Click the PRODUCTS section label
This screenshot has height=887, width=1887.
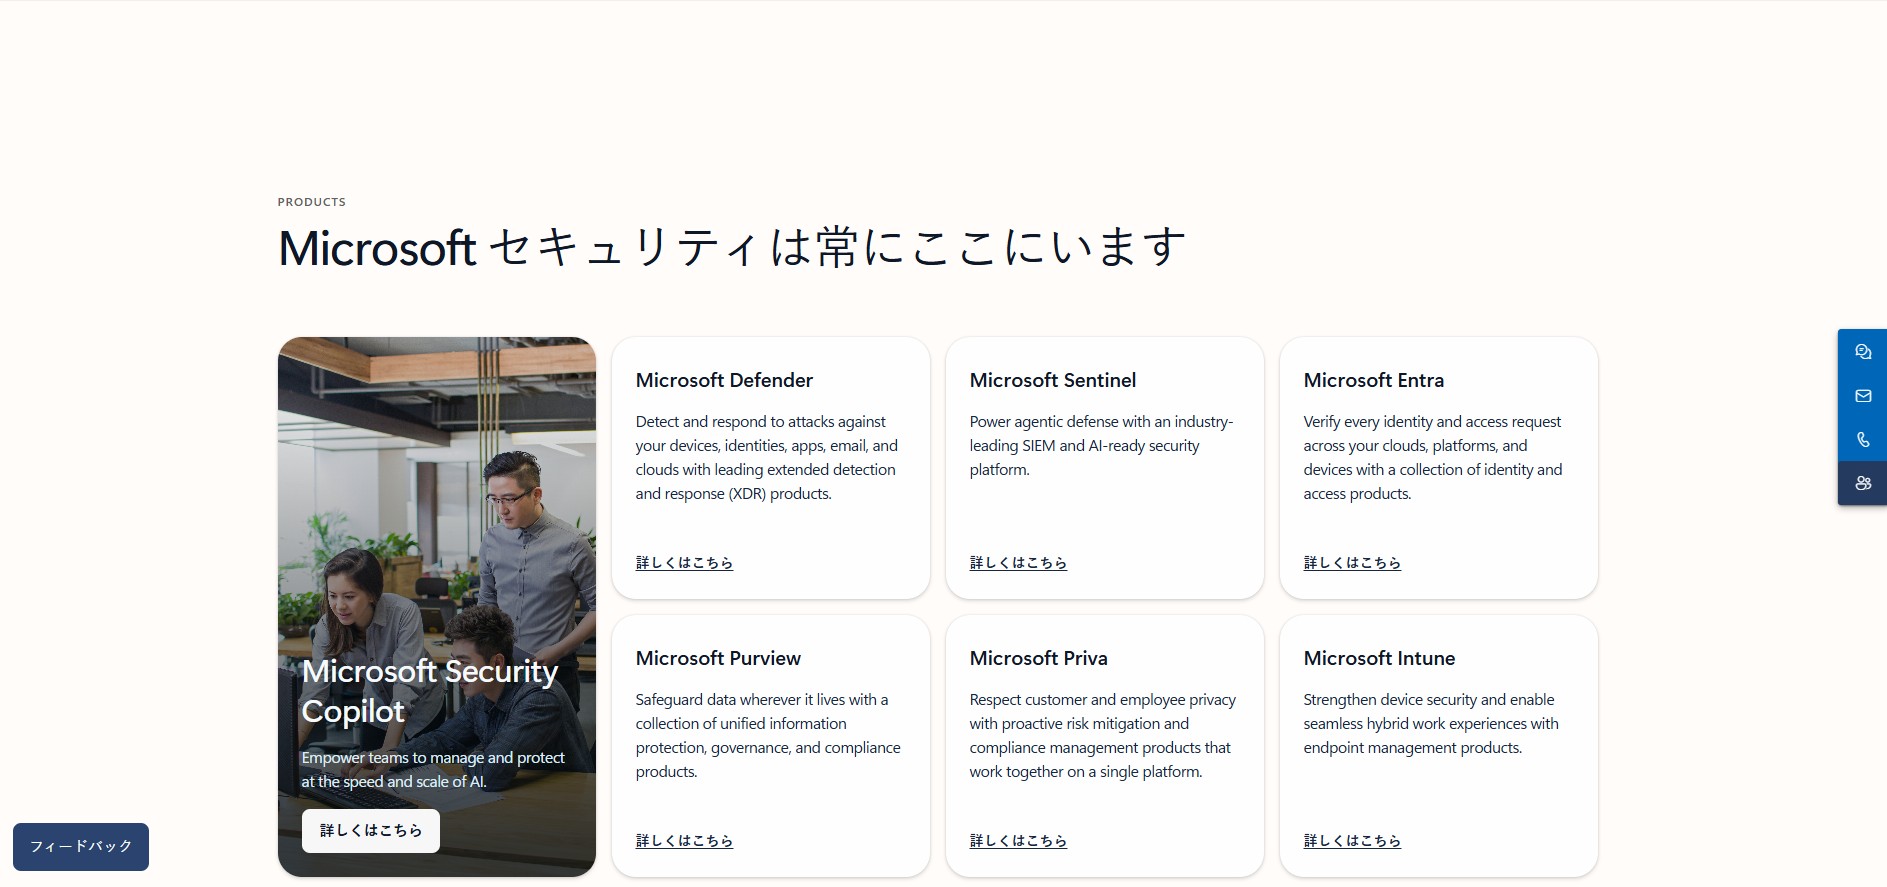(x=312, y=202)
